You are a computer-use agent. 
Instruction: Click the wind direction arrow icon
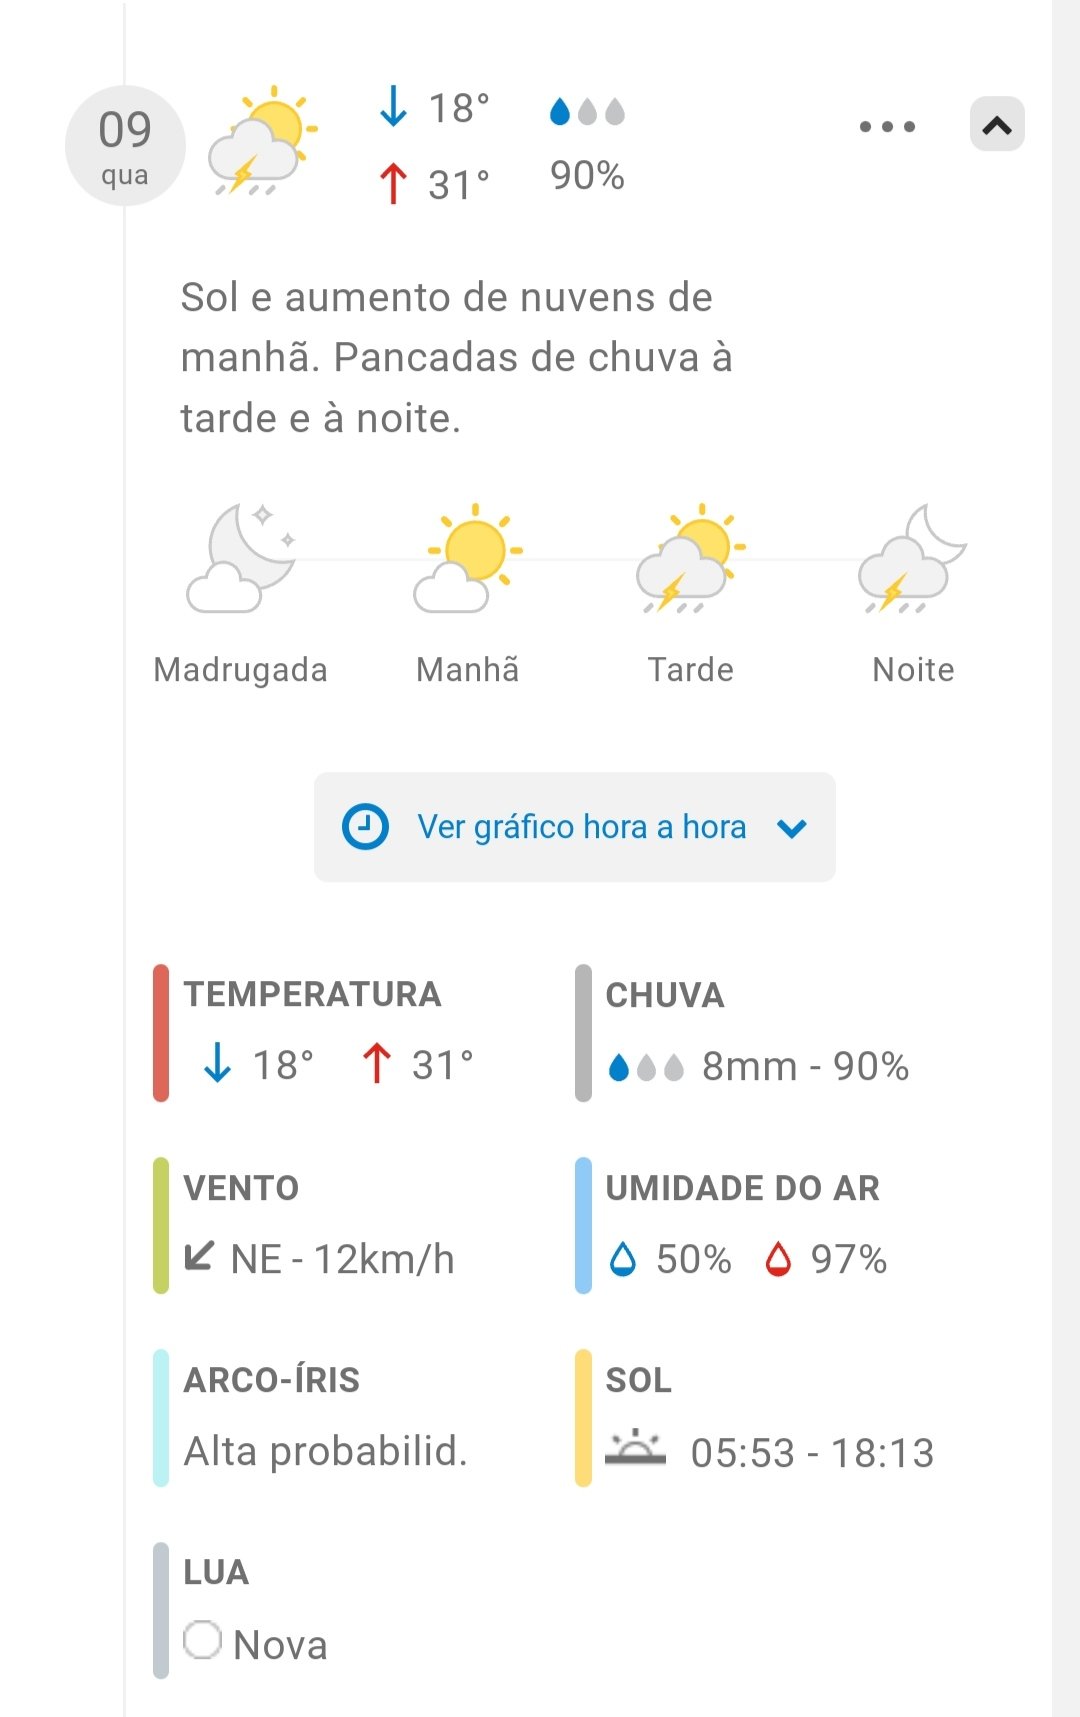pyautogui.click(x=200, y=1256)
